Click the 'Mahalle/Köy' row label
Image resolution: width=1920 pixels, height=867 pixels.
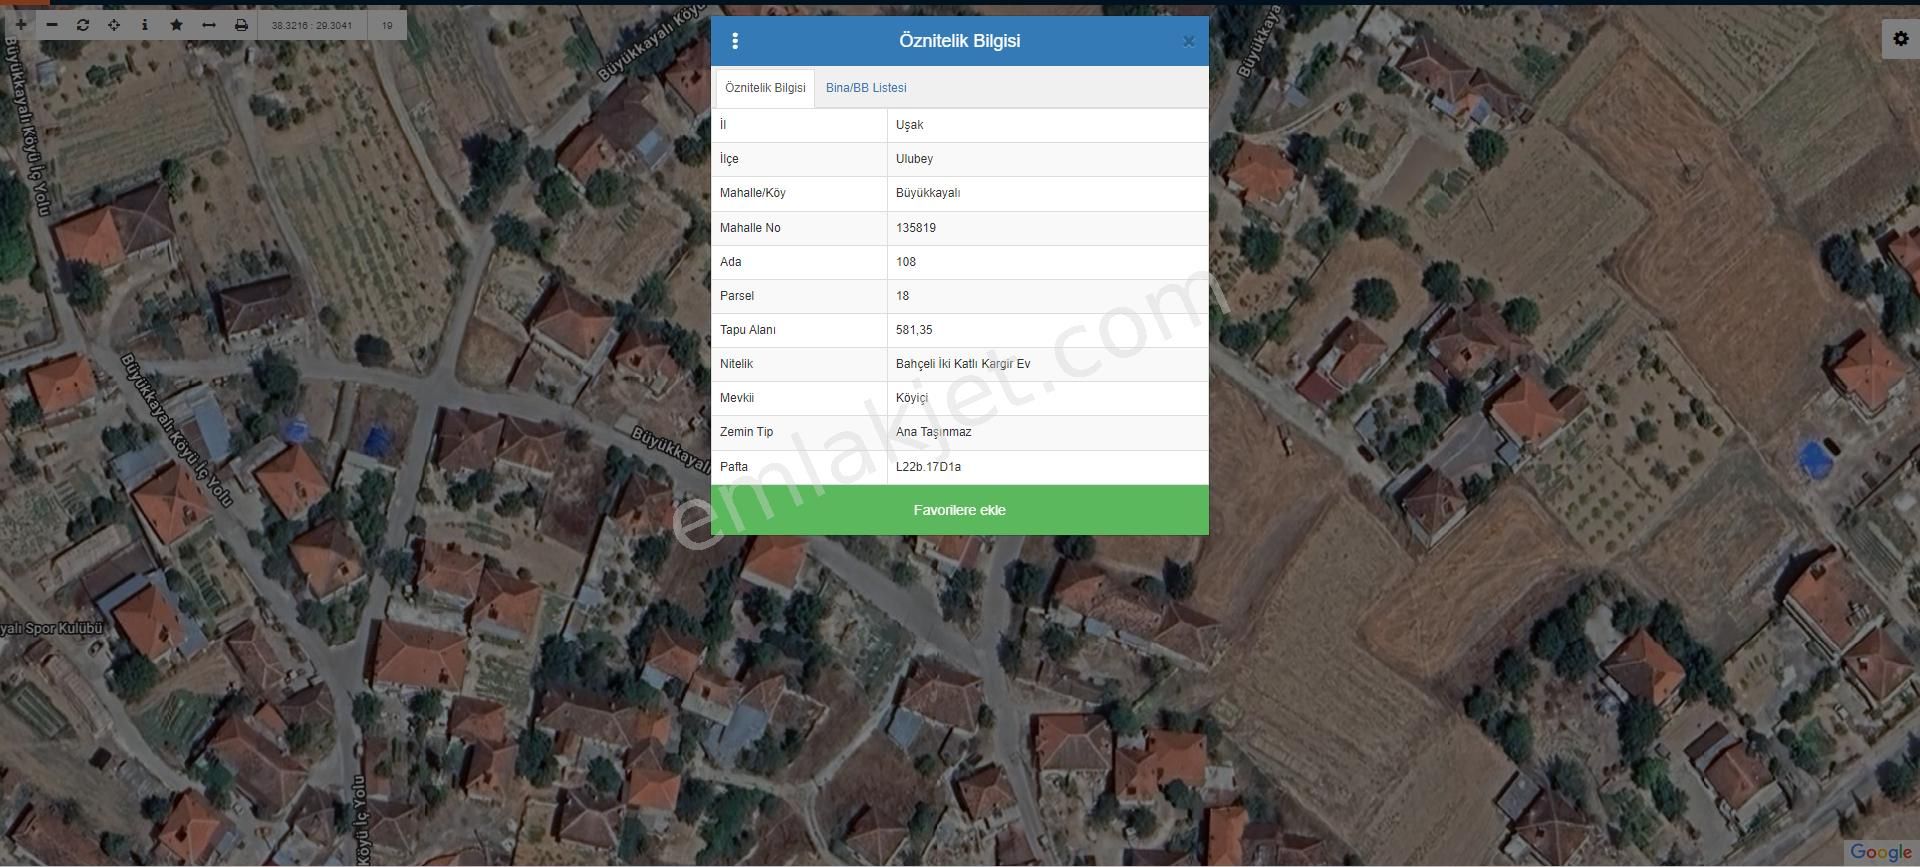[x=753, y=193]
